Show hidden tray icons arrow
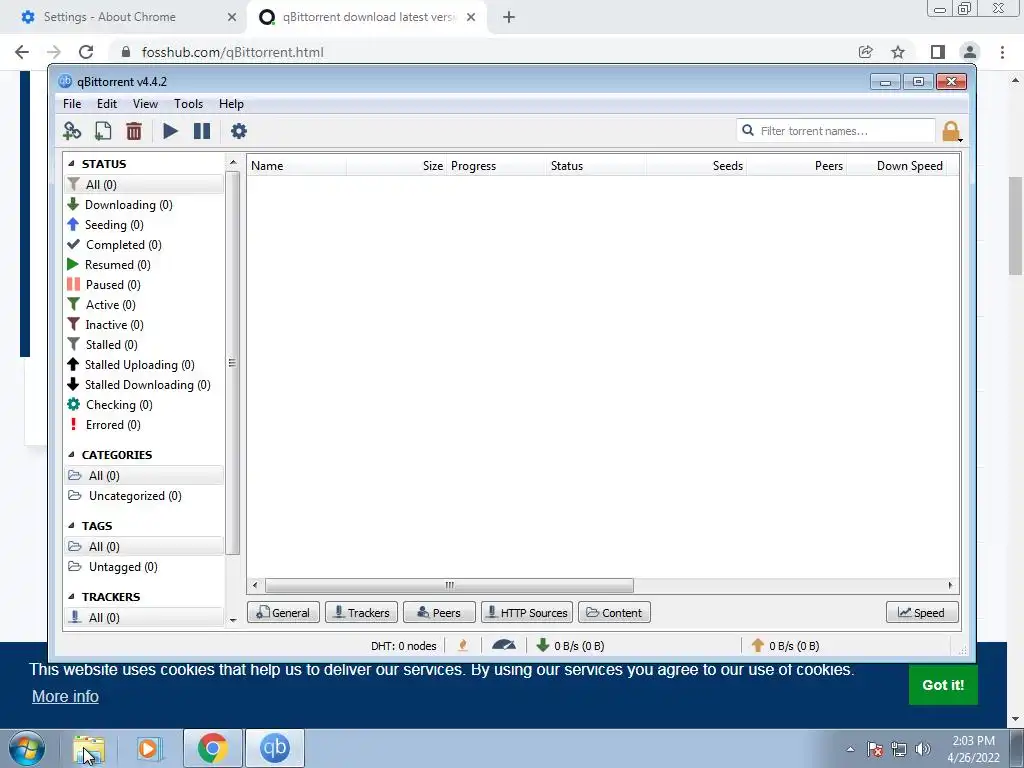 (850, 750)
